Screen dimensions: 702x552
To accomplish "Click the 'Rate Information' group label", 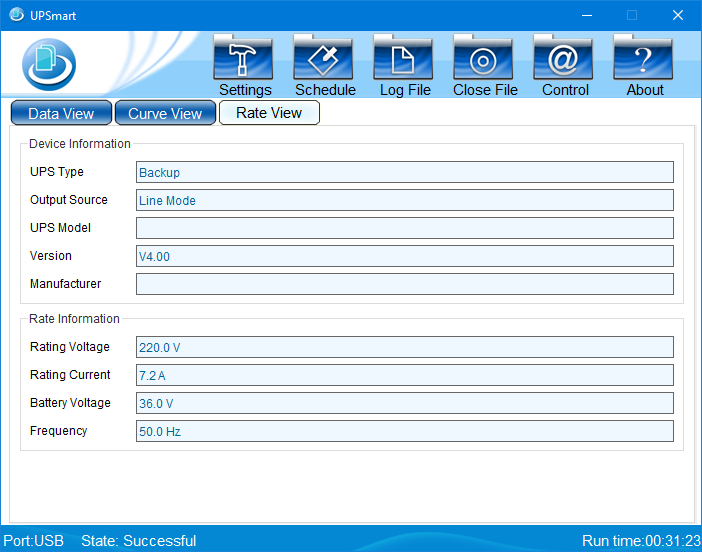I will (74, 319).
